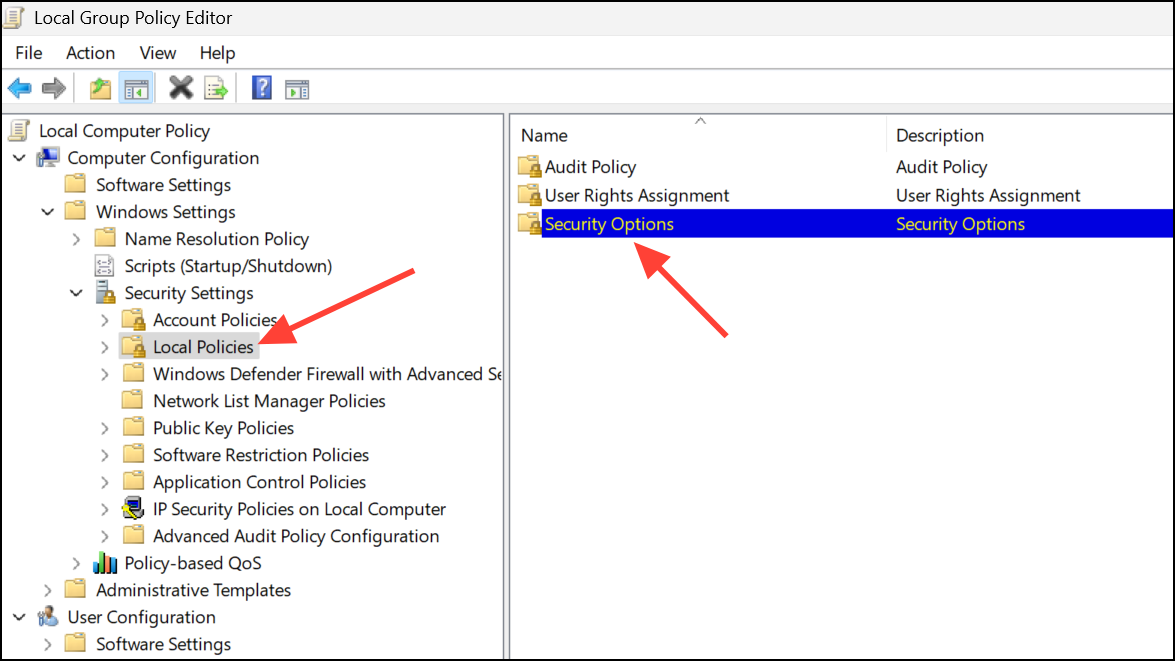This screenshot has height=661, width=1175.
Task: Click the Up One Level folder icon
Action: tap(100, 88)
